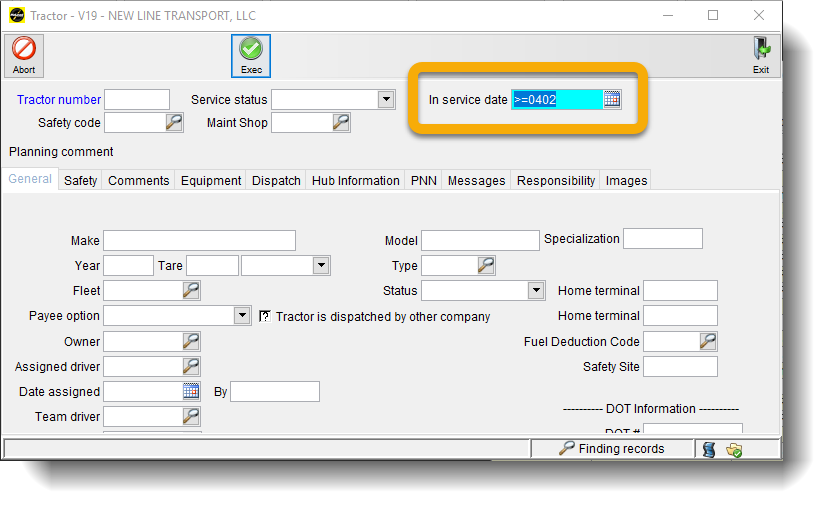This screenshot has height=513, width=835.
Task: Minimize the Tractor window
Action: coord(668,15)
